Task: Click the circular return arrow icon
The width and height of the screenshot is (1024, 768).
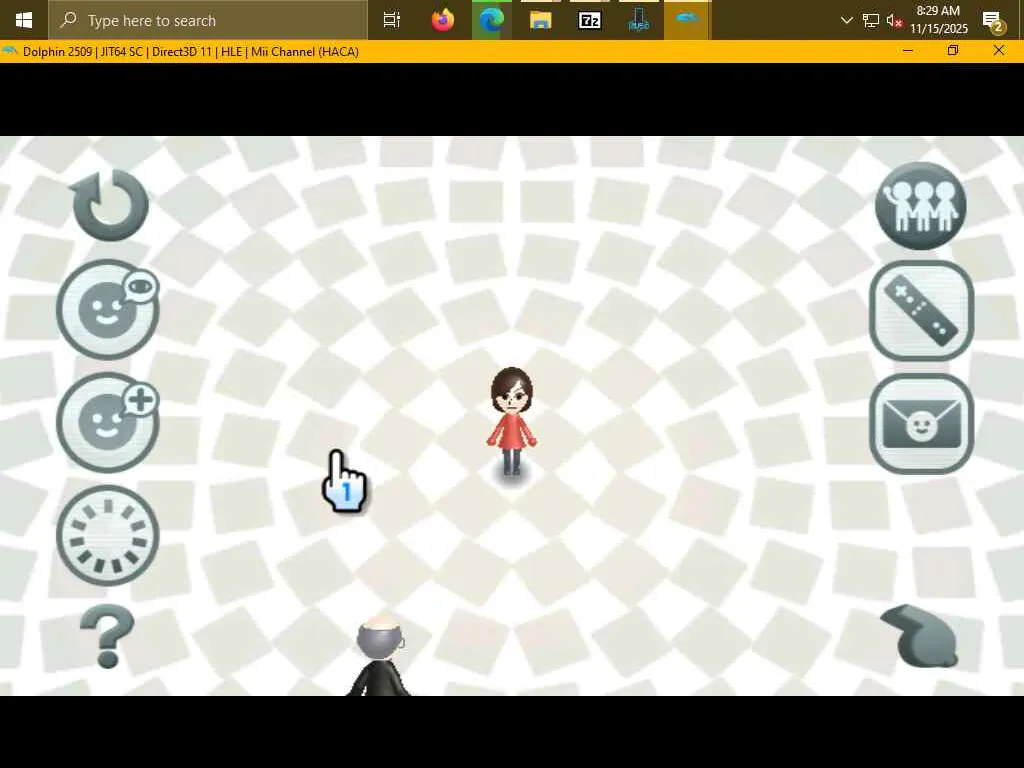Action: coord(110,204)
